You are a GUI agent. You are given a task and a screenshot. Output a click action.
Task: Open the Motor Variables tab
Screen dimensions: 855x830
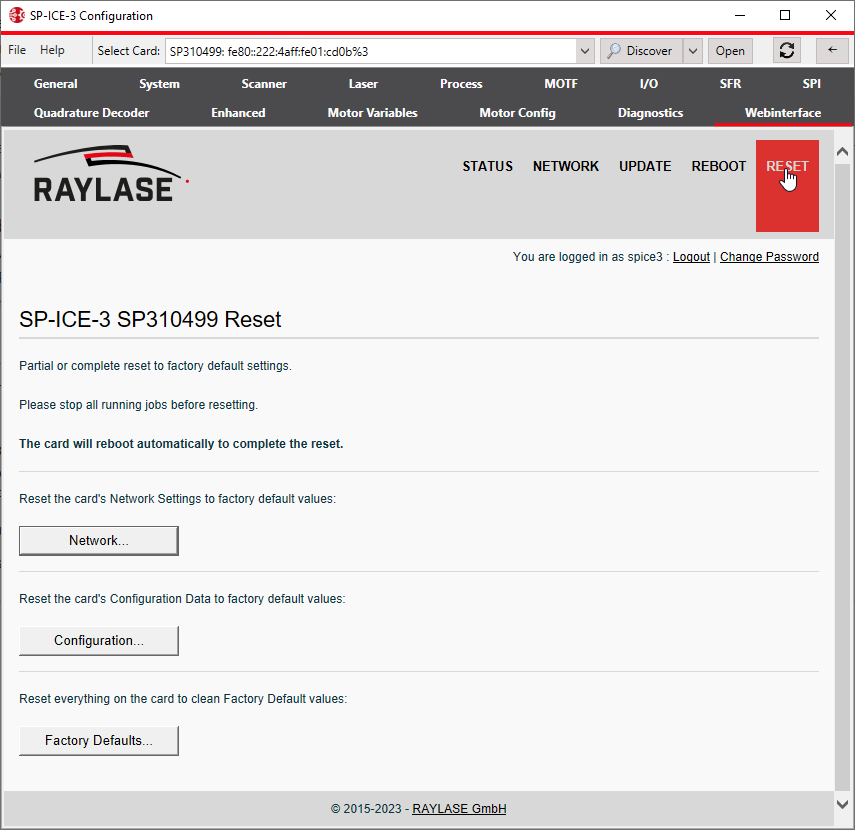[372, 113]
